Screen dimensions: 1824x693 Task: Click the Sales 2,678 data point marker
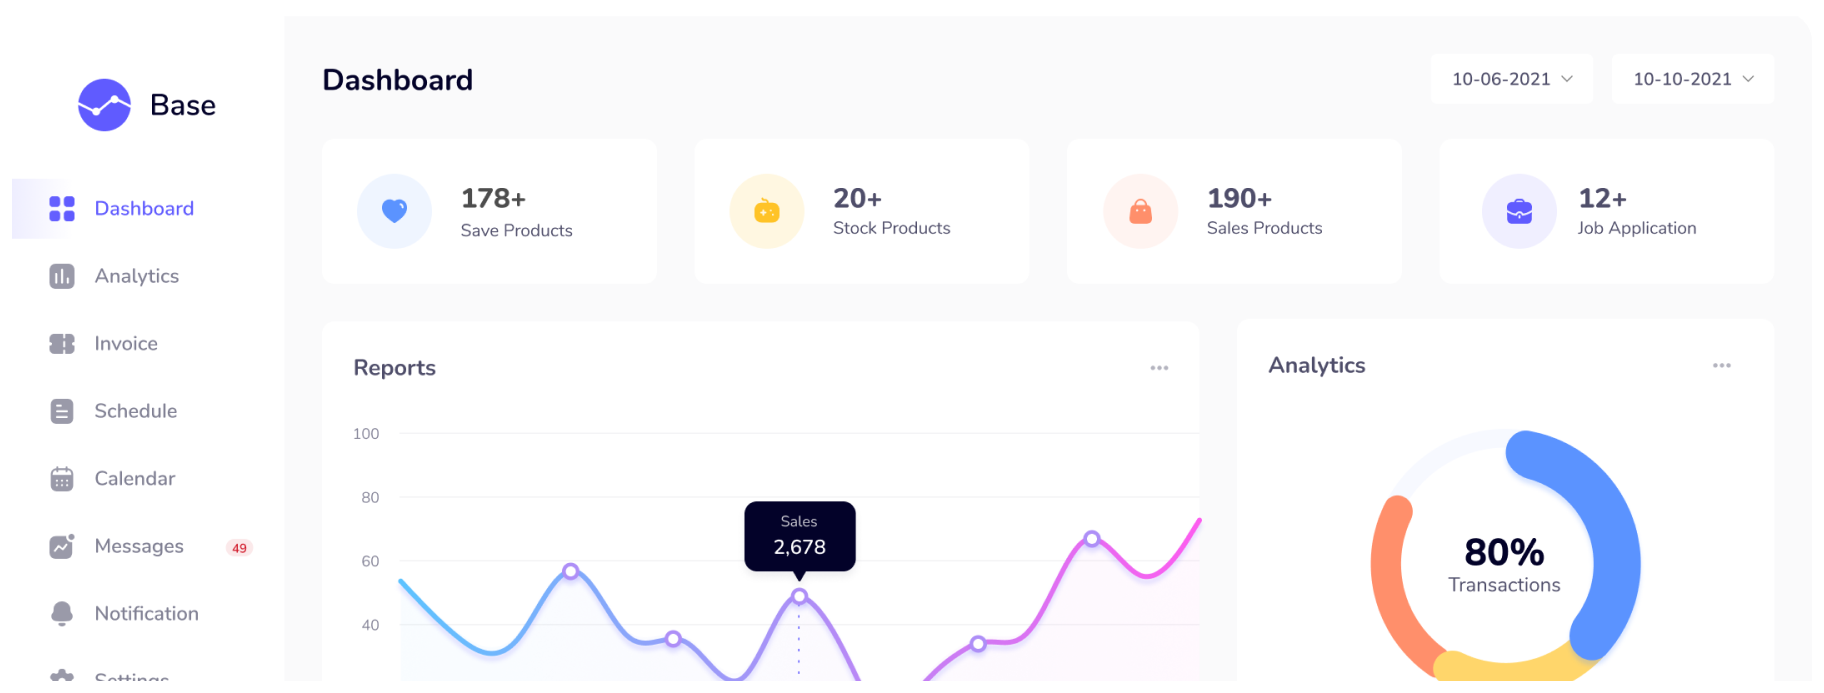tap(799, 596)
